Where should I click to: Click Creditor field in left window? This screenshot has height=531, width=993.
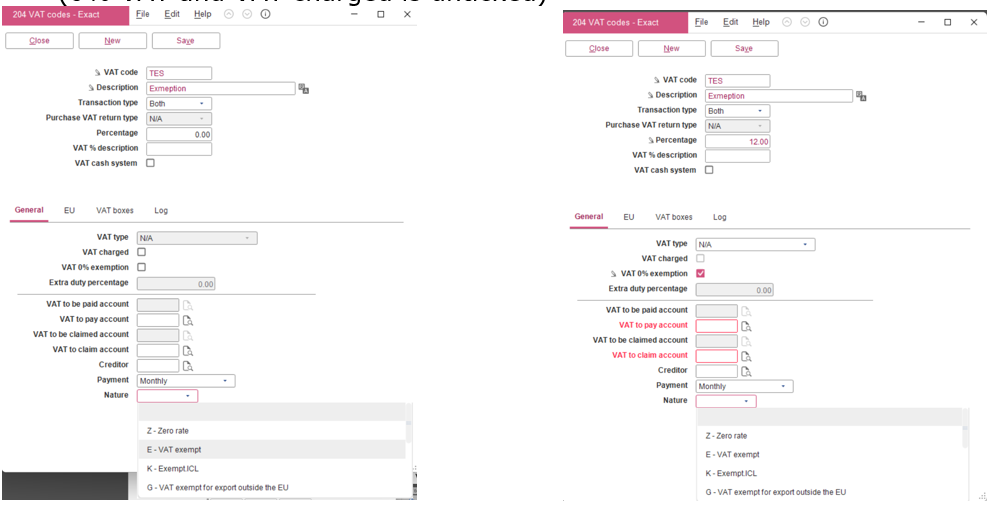(158, 366)
